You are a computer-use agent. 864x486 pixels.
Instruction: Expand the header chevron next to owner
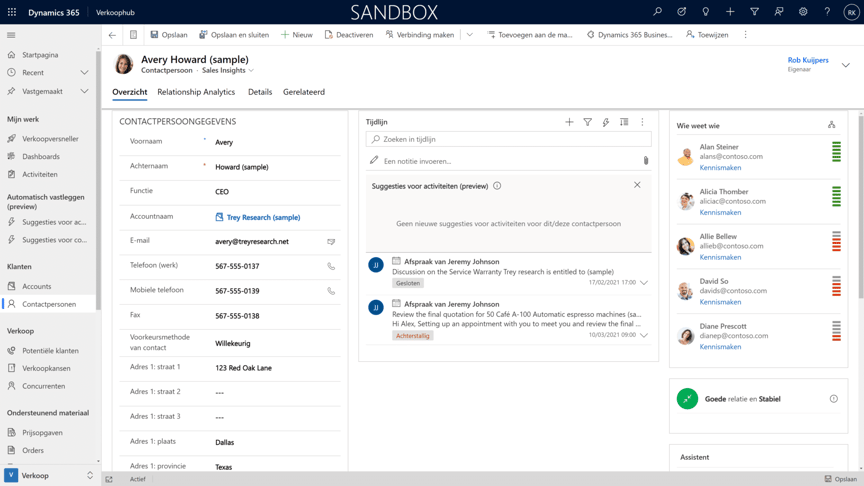click(x=846, y=65)
